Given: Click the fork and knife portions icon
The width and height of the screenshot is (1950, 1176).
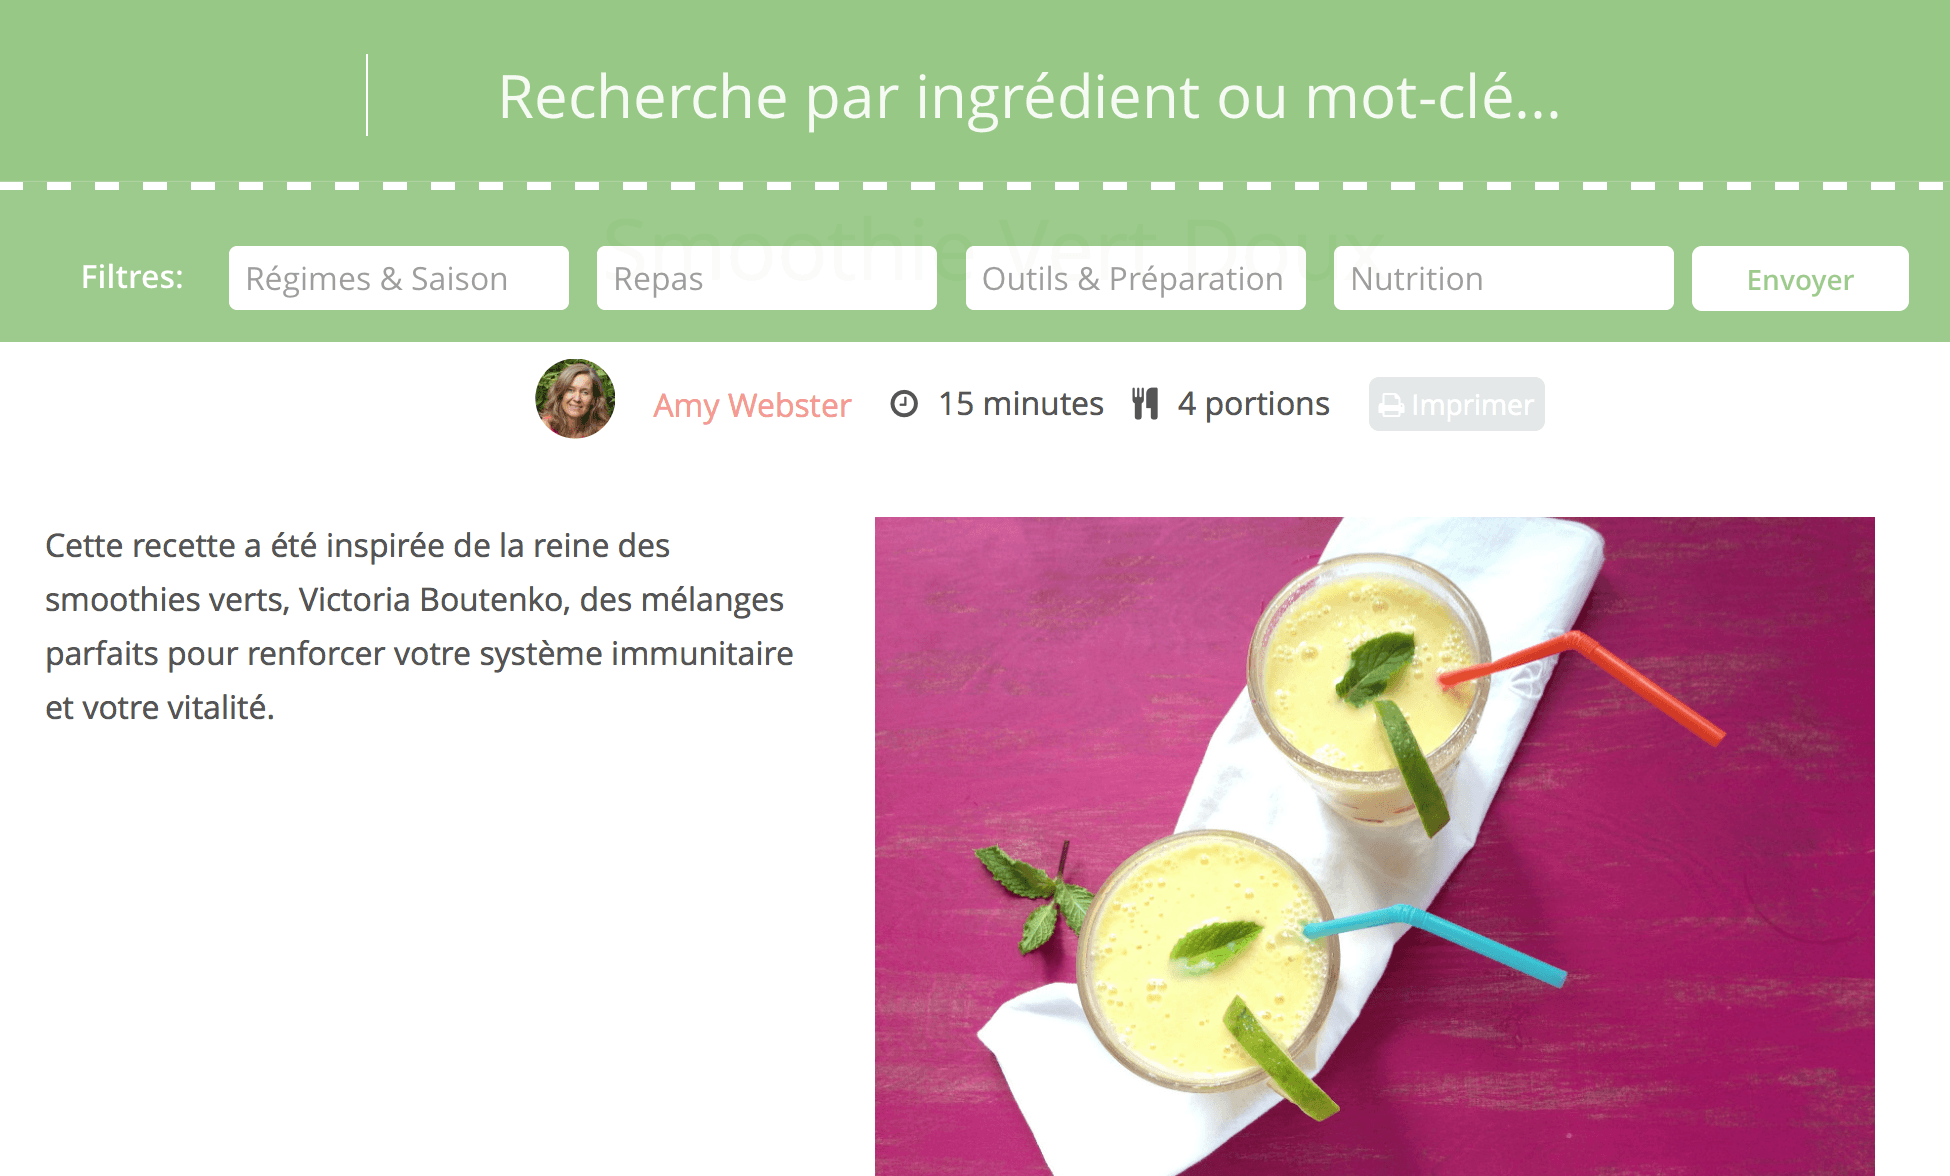Looking at the screenshot, I should click(x=1145, y=403).
